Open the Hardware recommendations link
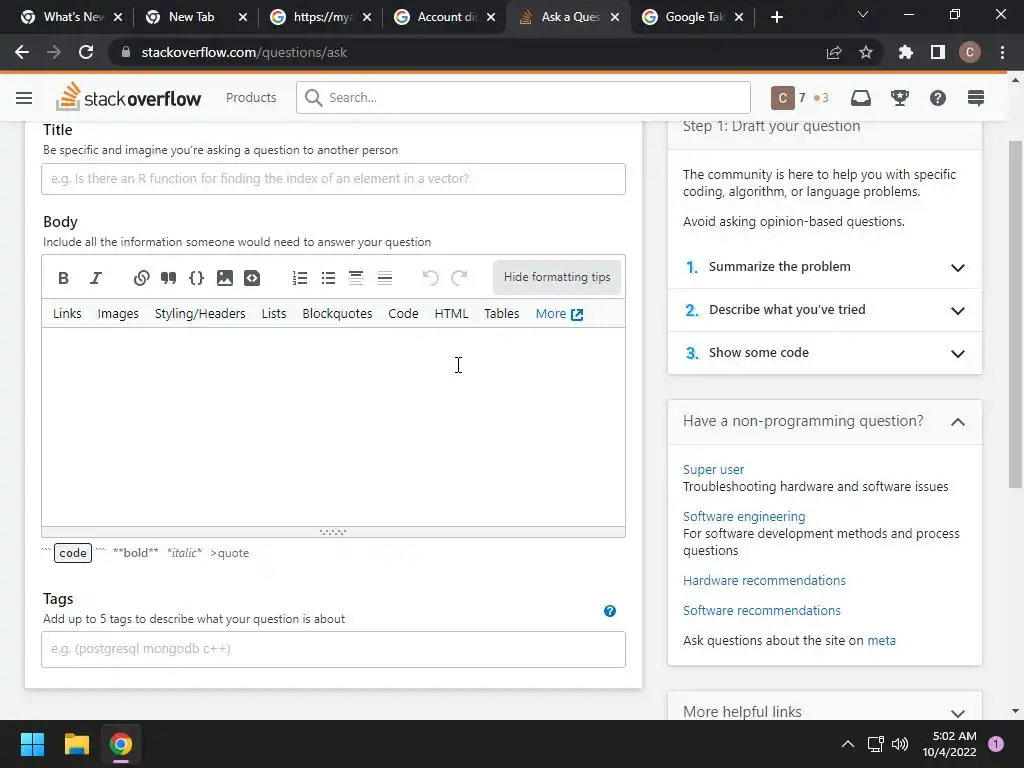This screenshot has width=1024, height=768. [764, 581]
